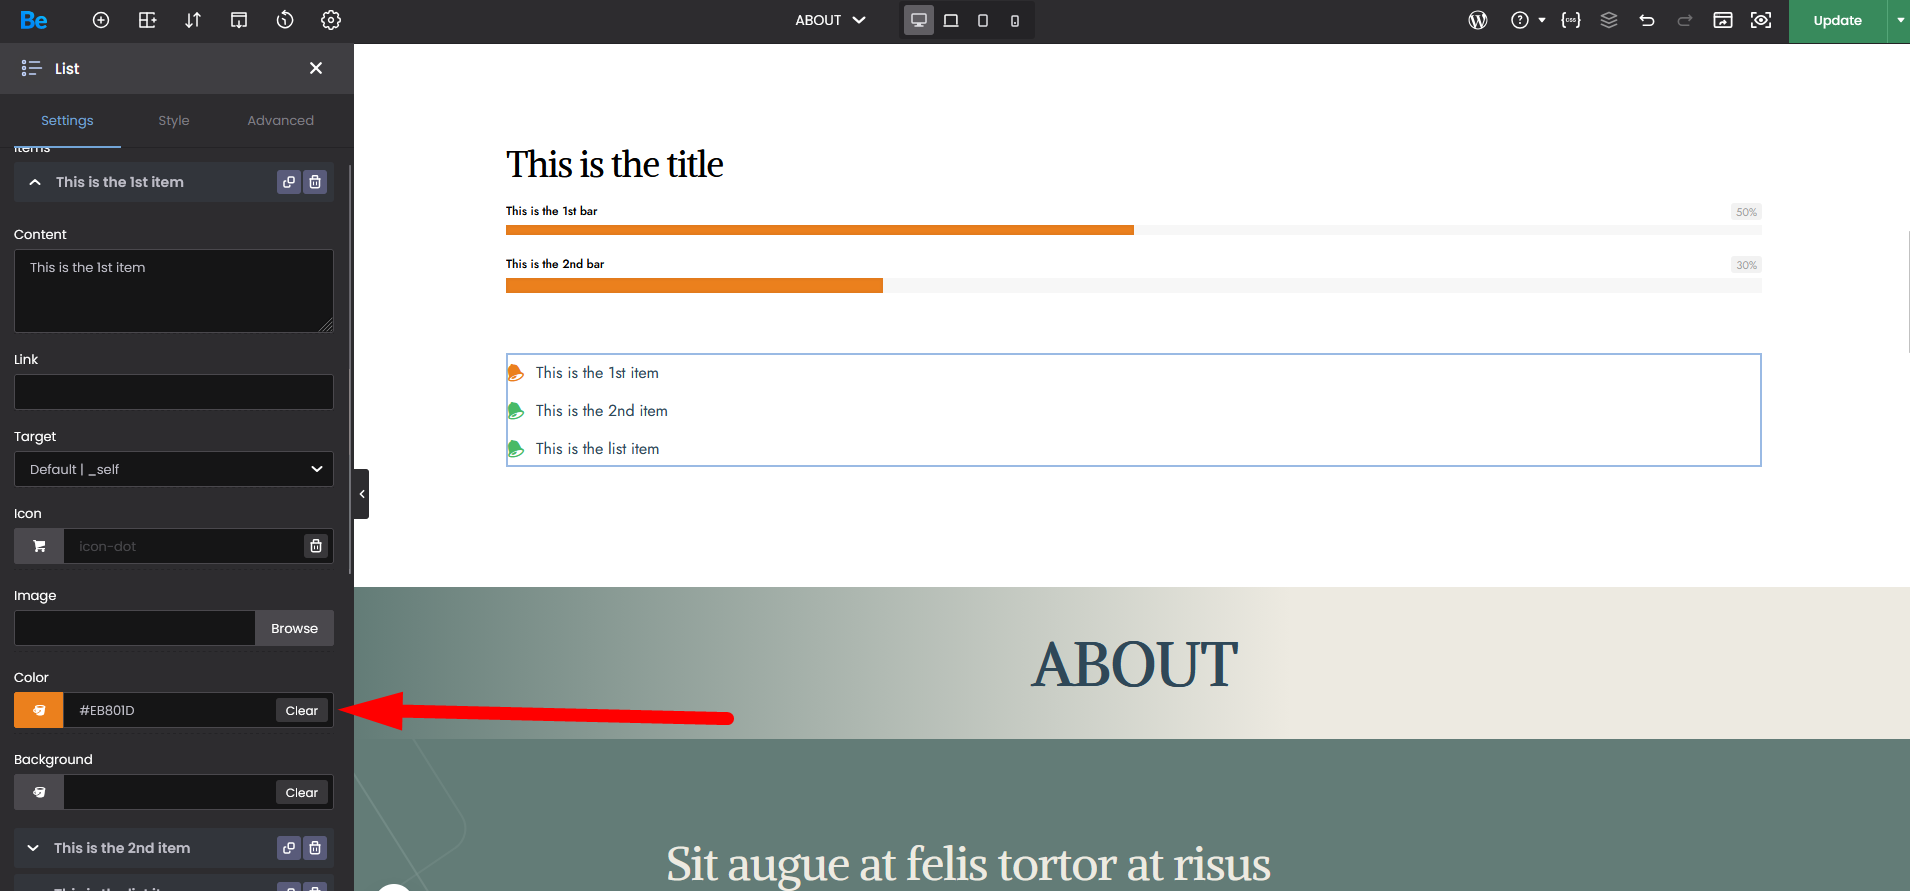The width and height of the screenshot is (1910, 891).
Task: Open the custom CSS editor icon
Action: click(x=1570, y=20)
